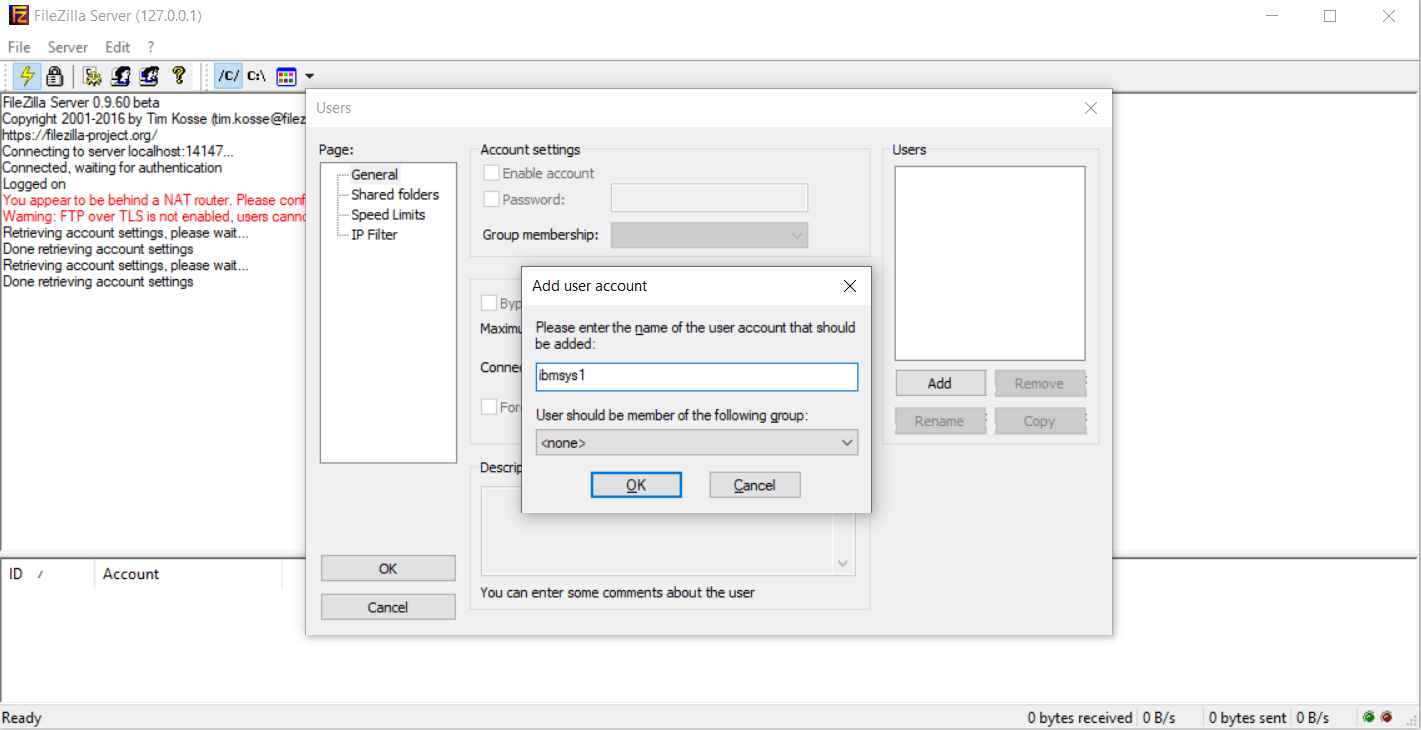Select Shared folders in Page tree
1421x730 pixels.
tap(395, 194)
